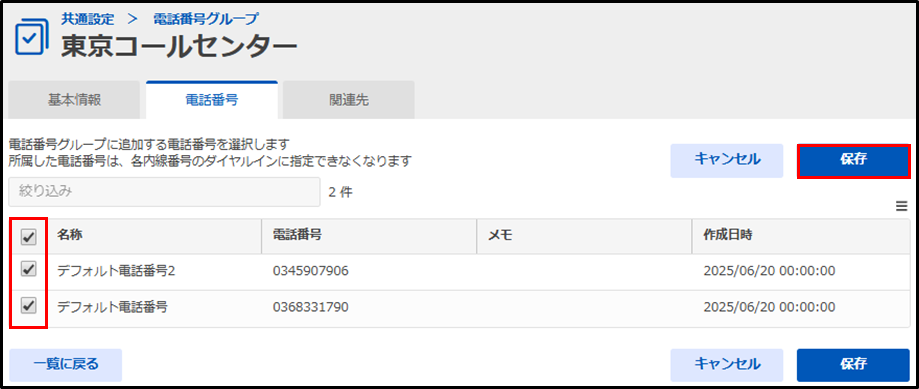Open 電話番号グループ breadcrumb link
This screenshot has height=389, width=919.
tap(205, 19)
